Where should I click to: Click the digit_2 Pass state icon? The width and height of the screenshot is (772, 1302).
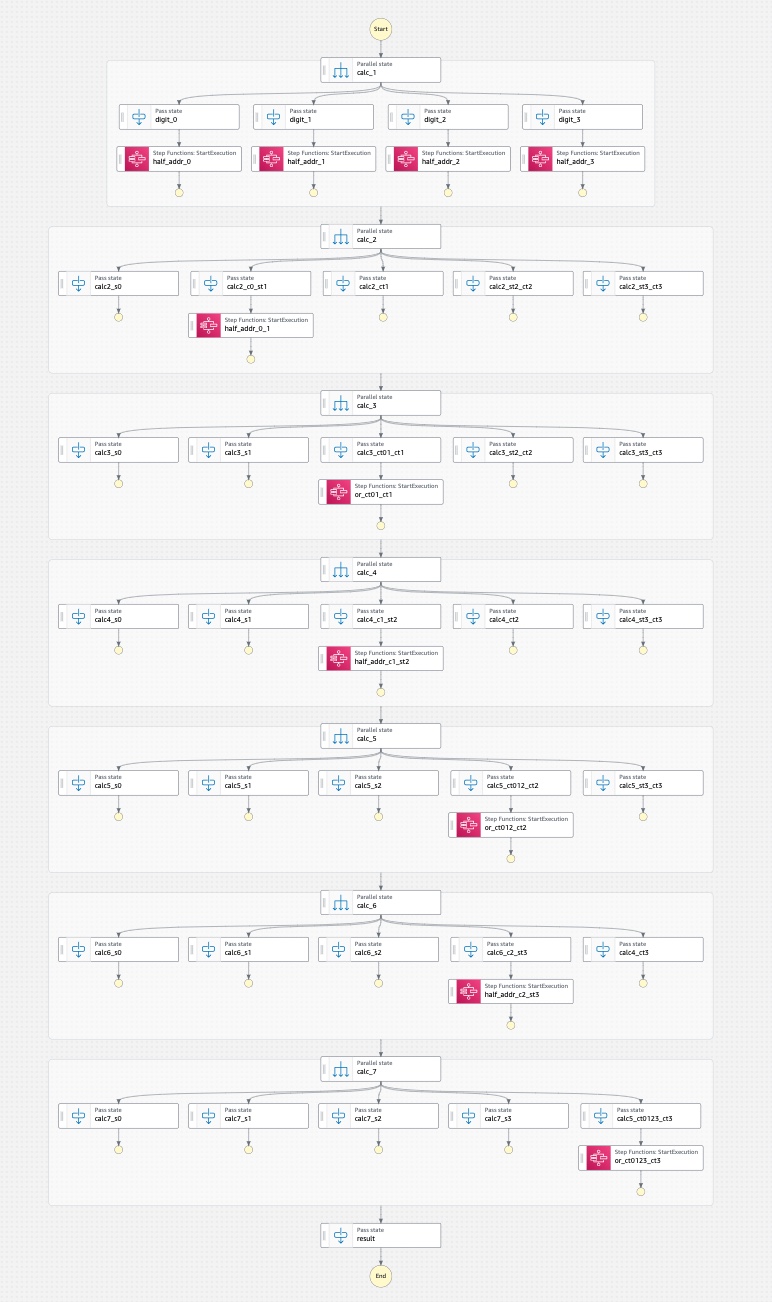407,117
